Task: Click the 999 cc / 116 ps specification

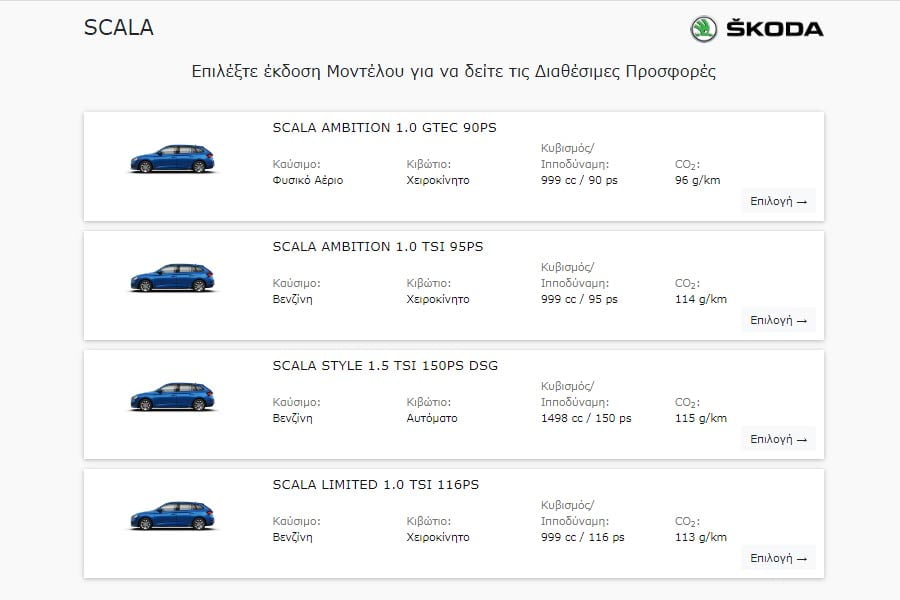Action: 583,537
